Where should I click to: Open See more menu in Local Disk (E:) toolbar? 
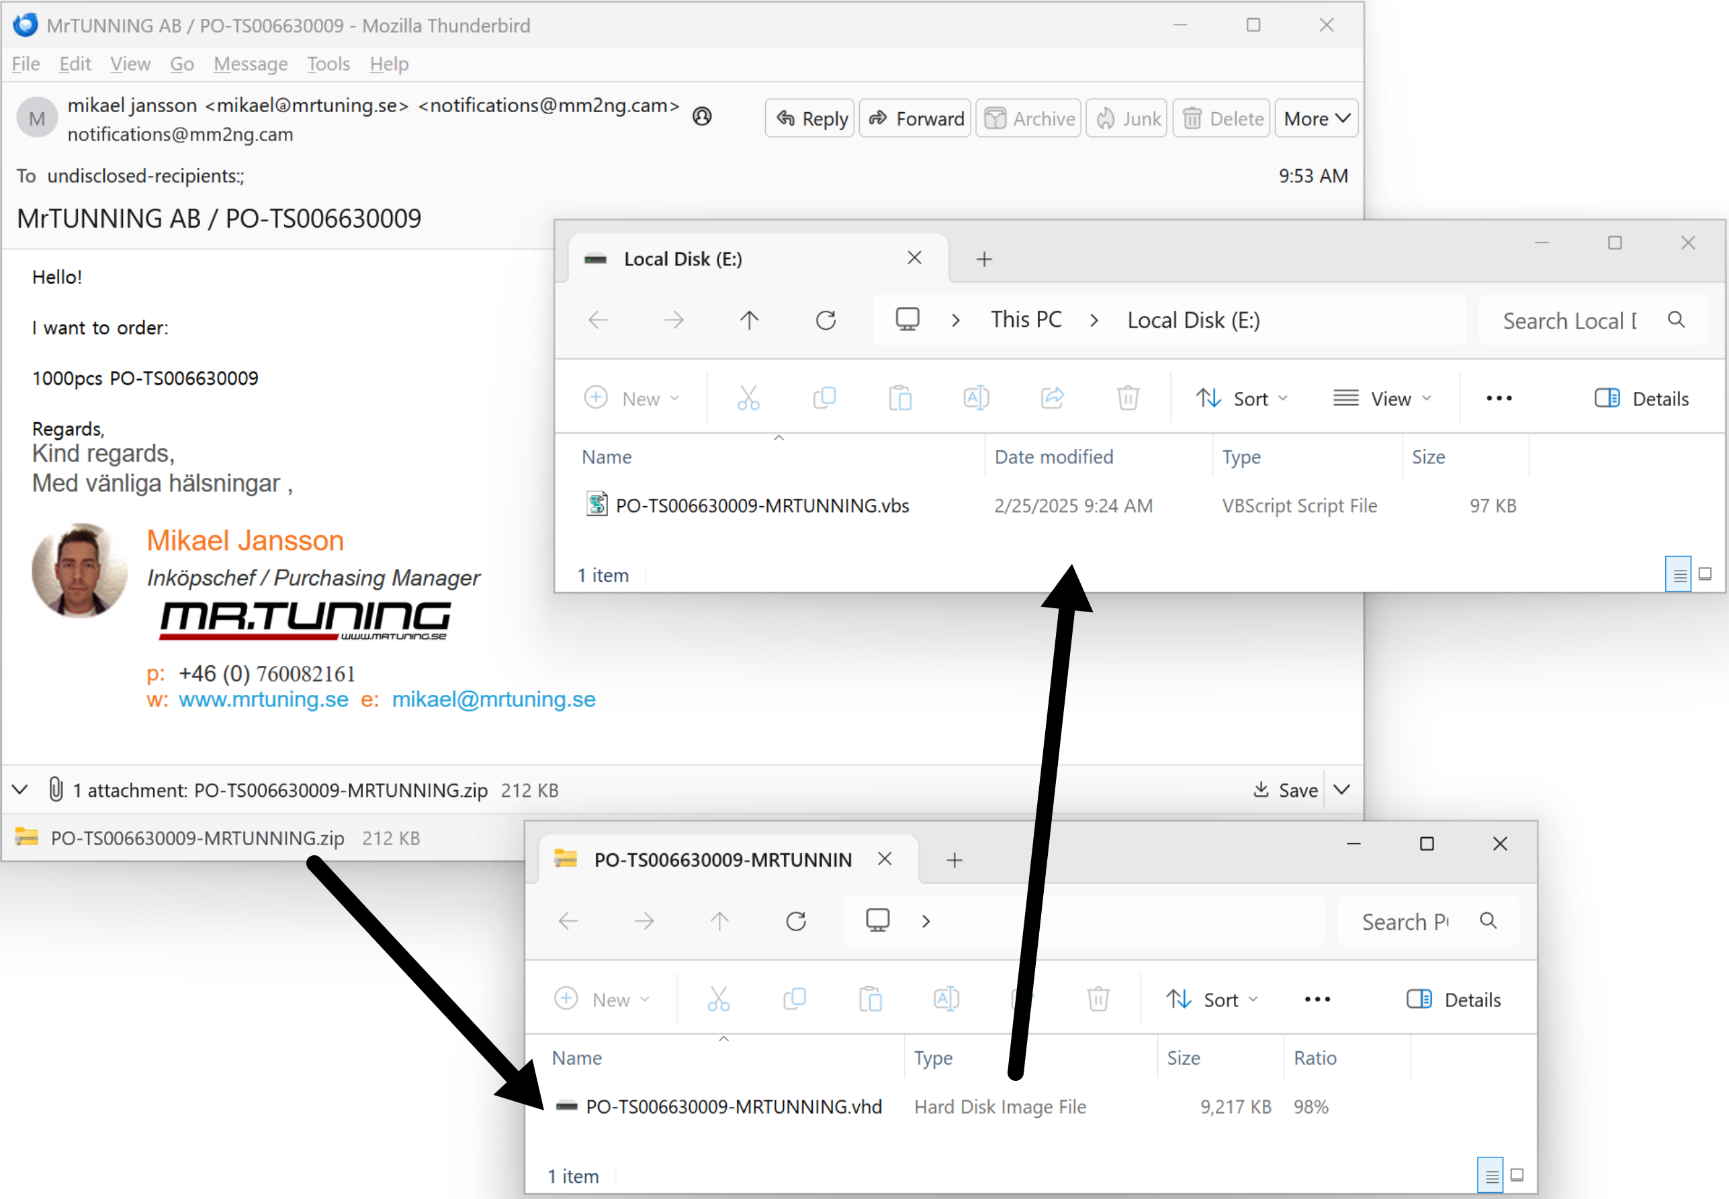pos(1499,398)
